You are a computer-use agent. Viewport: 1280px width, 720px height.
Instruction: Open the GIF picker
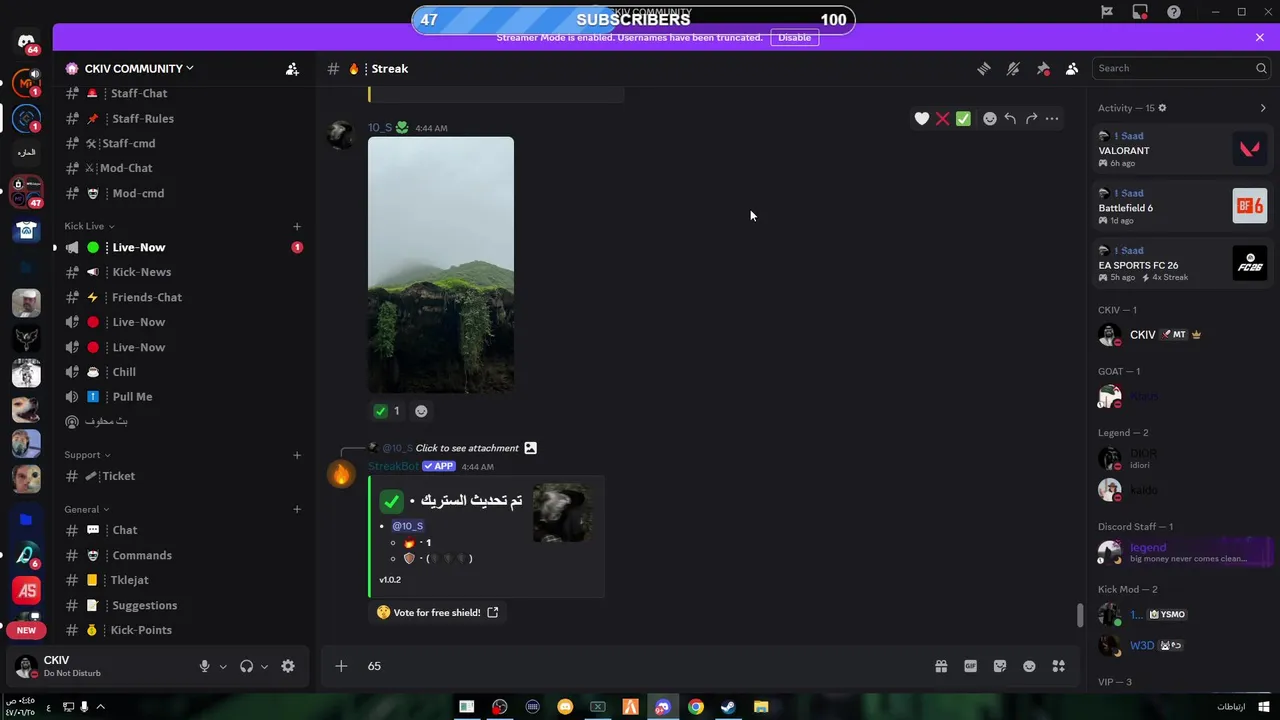[970, 666]
